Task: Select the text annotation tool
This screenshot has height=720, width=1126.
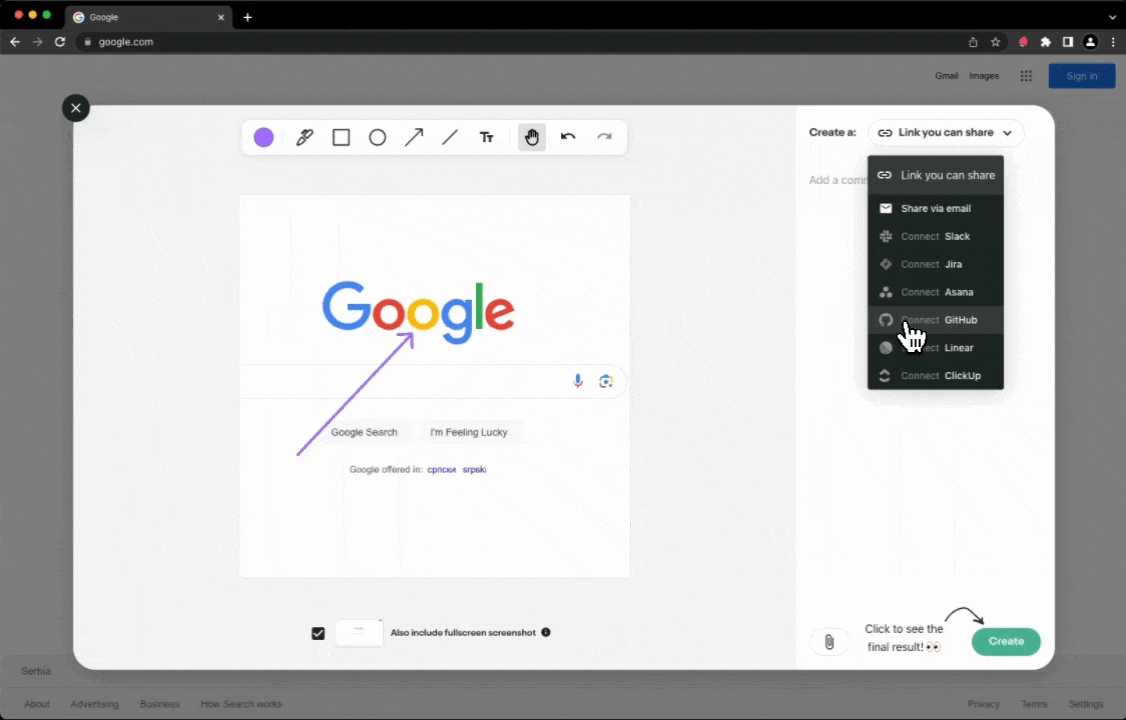Action: pos(487,138)
